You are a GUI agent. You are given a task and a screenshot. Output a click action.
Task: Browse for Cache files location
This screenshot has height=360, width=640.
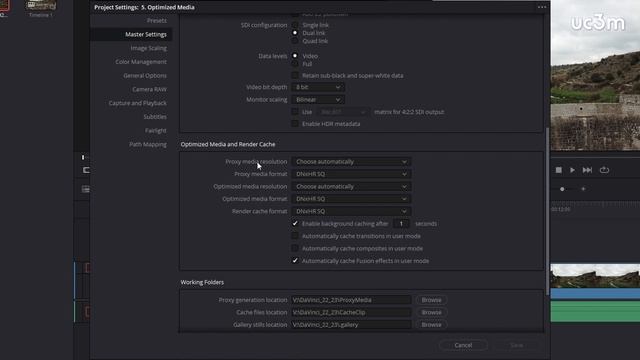click(x=431, y=312)
